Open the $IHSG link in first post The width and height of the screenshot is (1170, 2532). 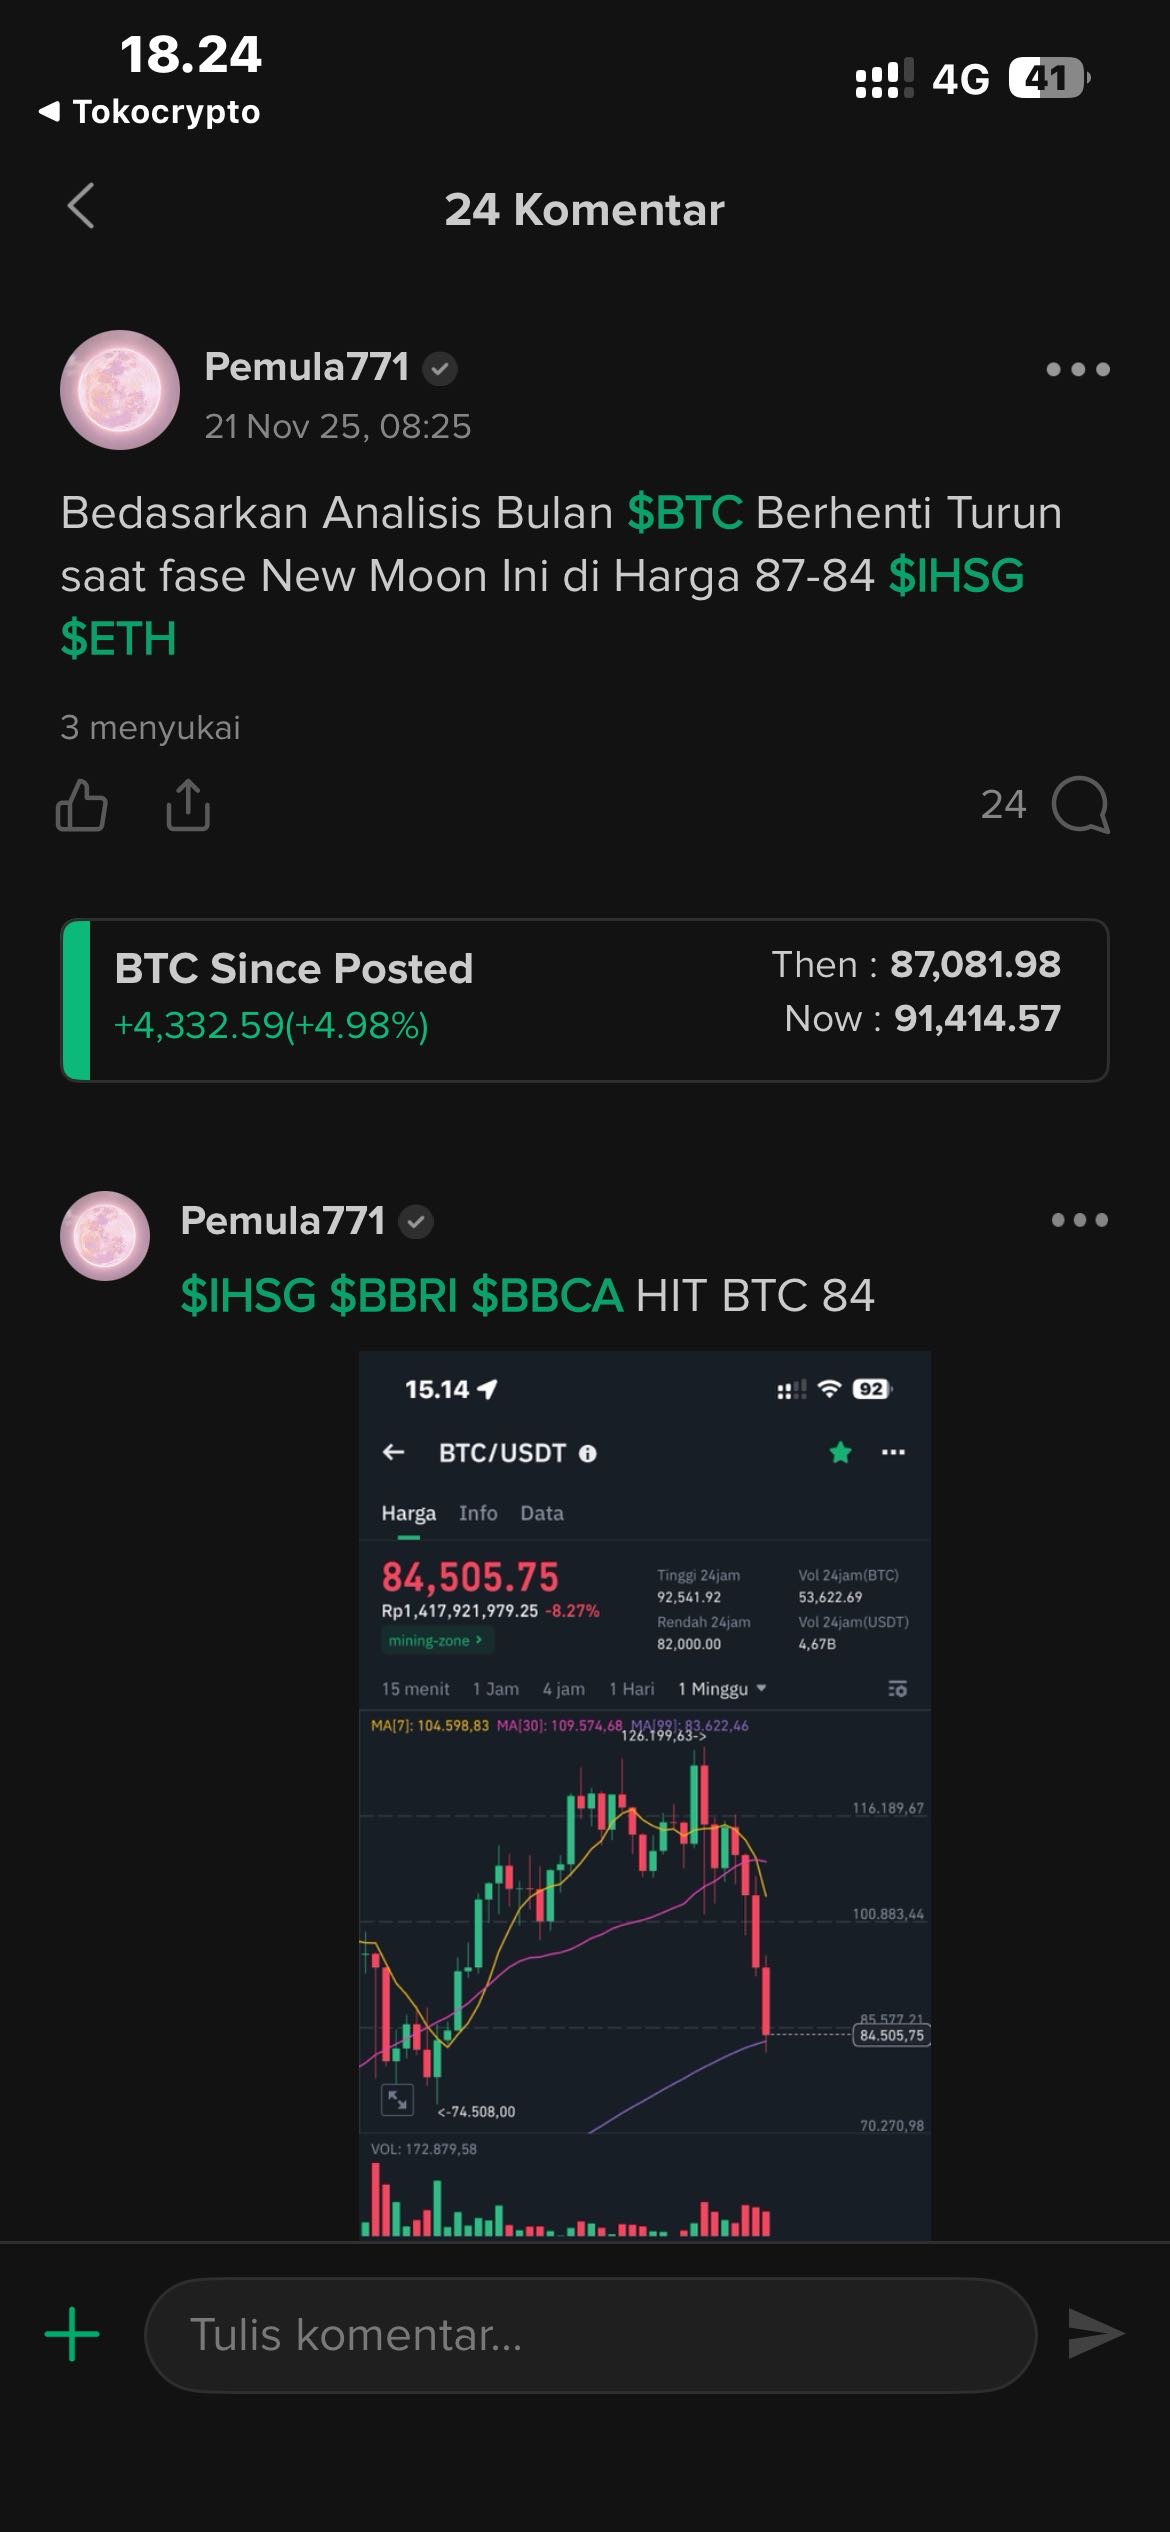(956, 576)
